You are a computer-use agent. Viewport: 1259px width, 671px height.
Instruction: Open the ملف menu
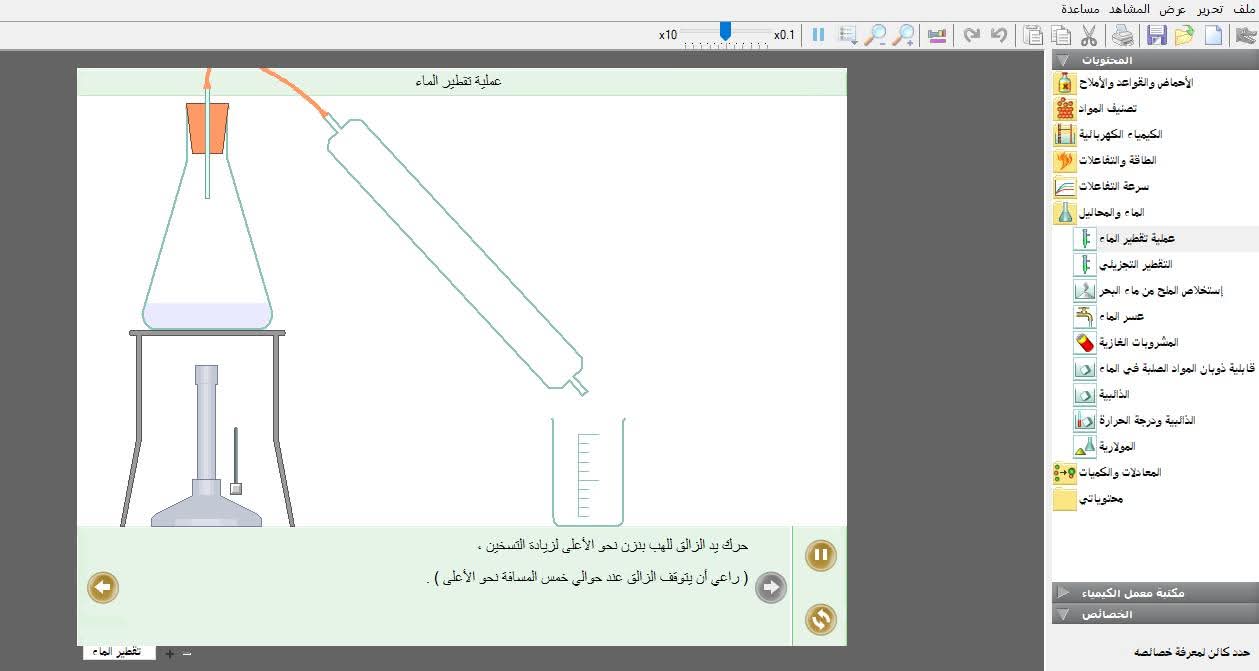(x=1245, y=9)
